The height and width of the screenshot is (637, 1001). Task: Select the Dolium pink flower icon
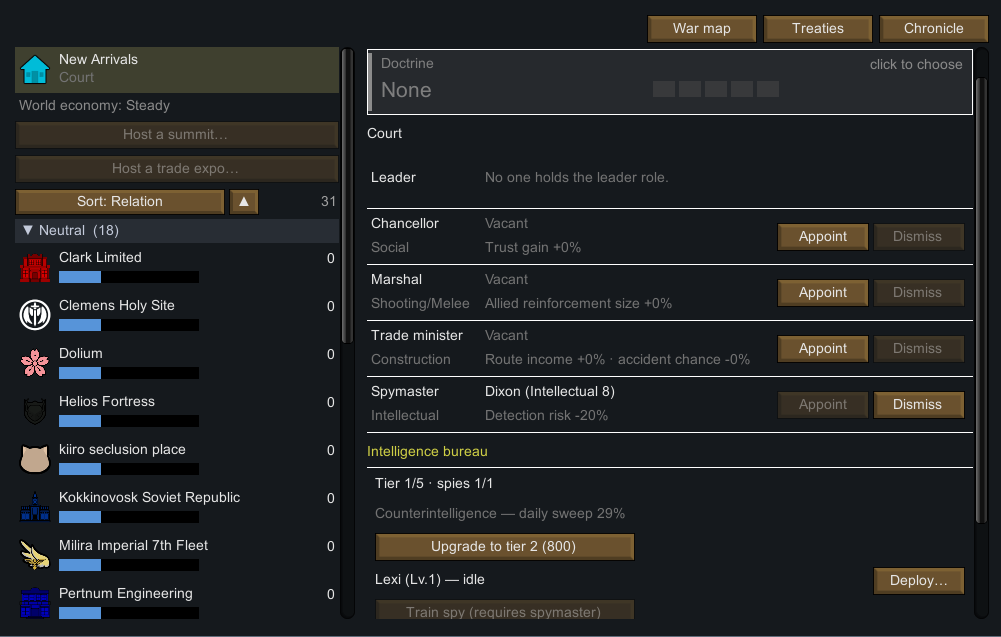coord(34,363)
